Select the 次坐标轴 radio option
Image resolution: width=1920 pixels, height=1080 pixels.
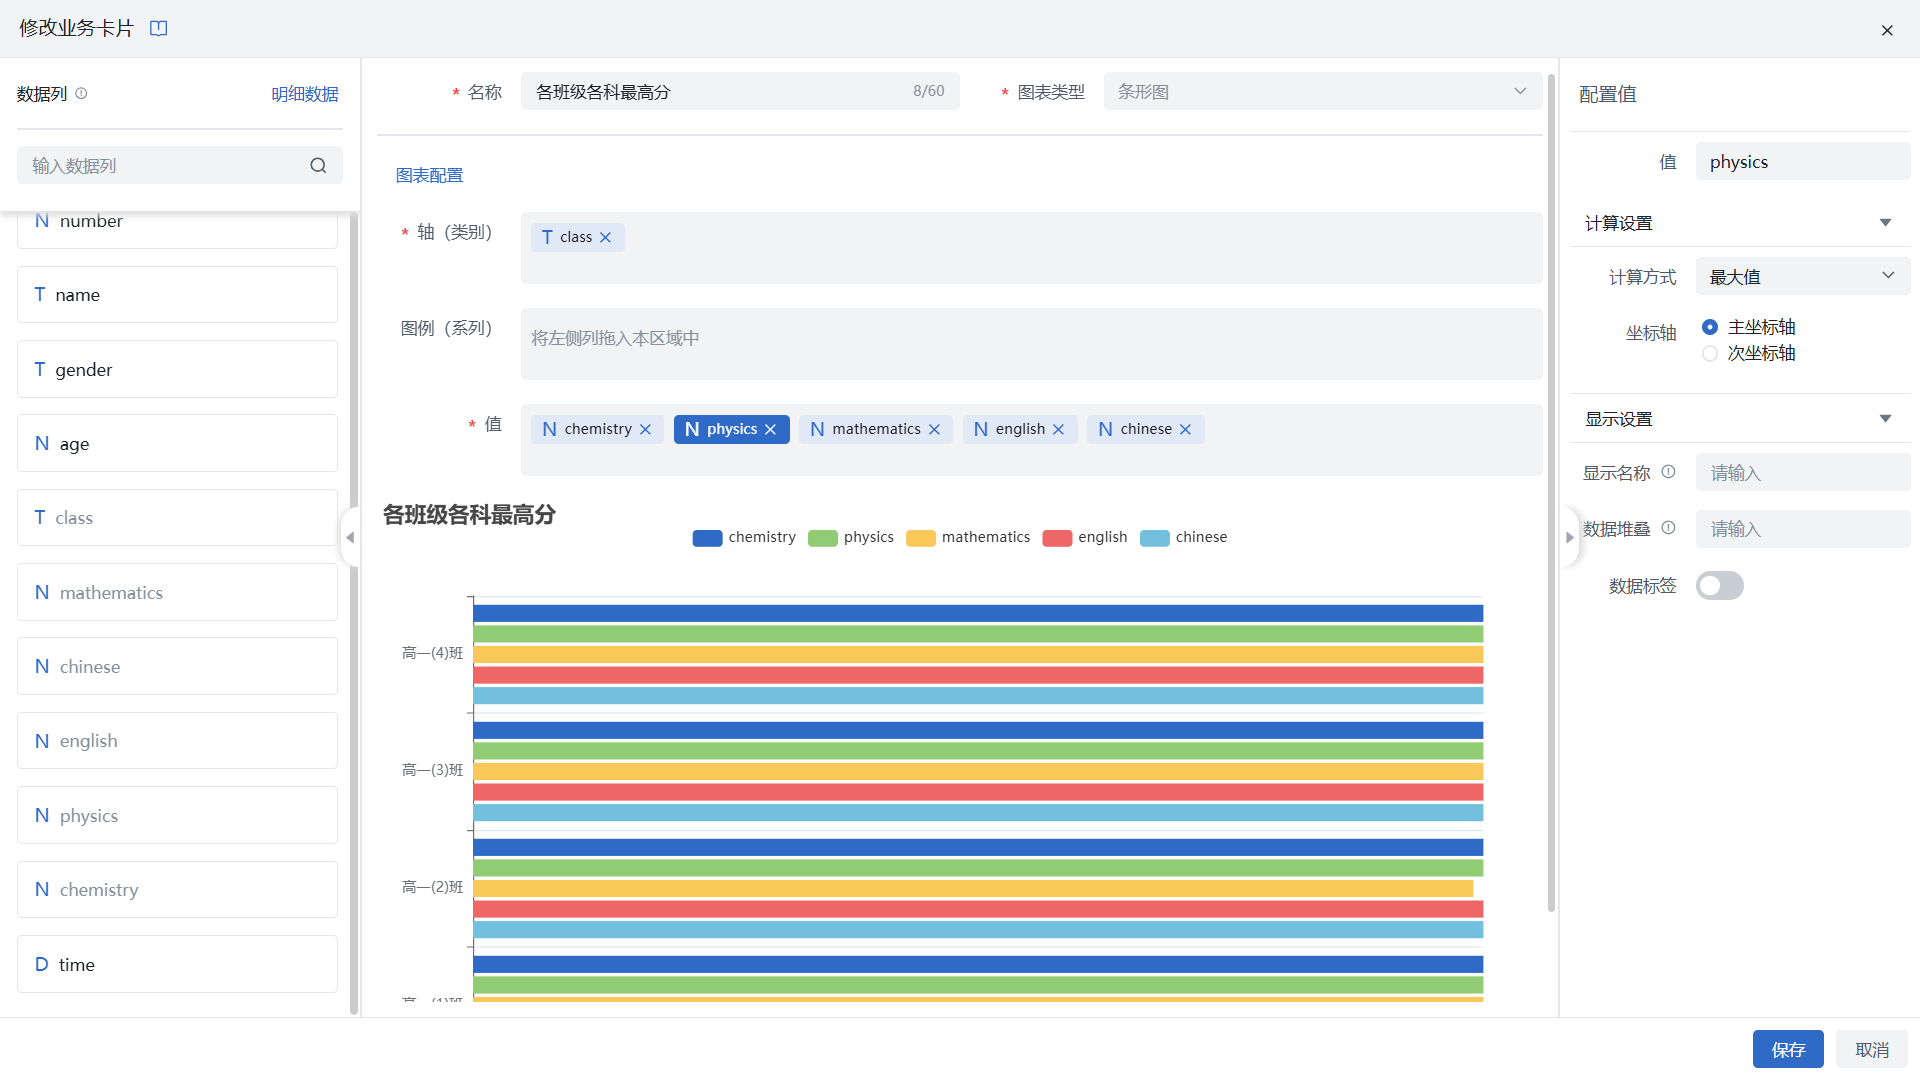tap(1710, 354)
